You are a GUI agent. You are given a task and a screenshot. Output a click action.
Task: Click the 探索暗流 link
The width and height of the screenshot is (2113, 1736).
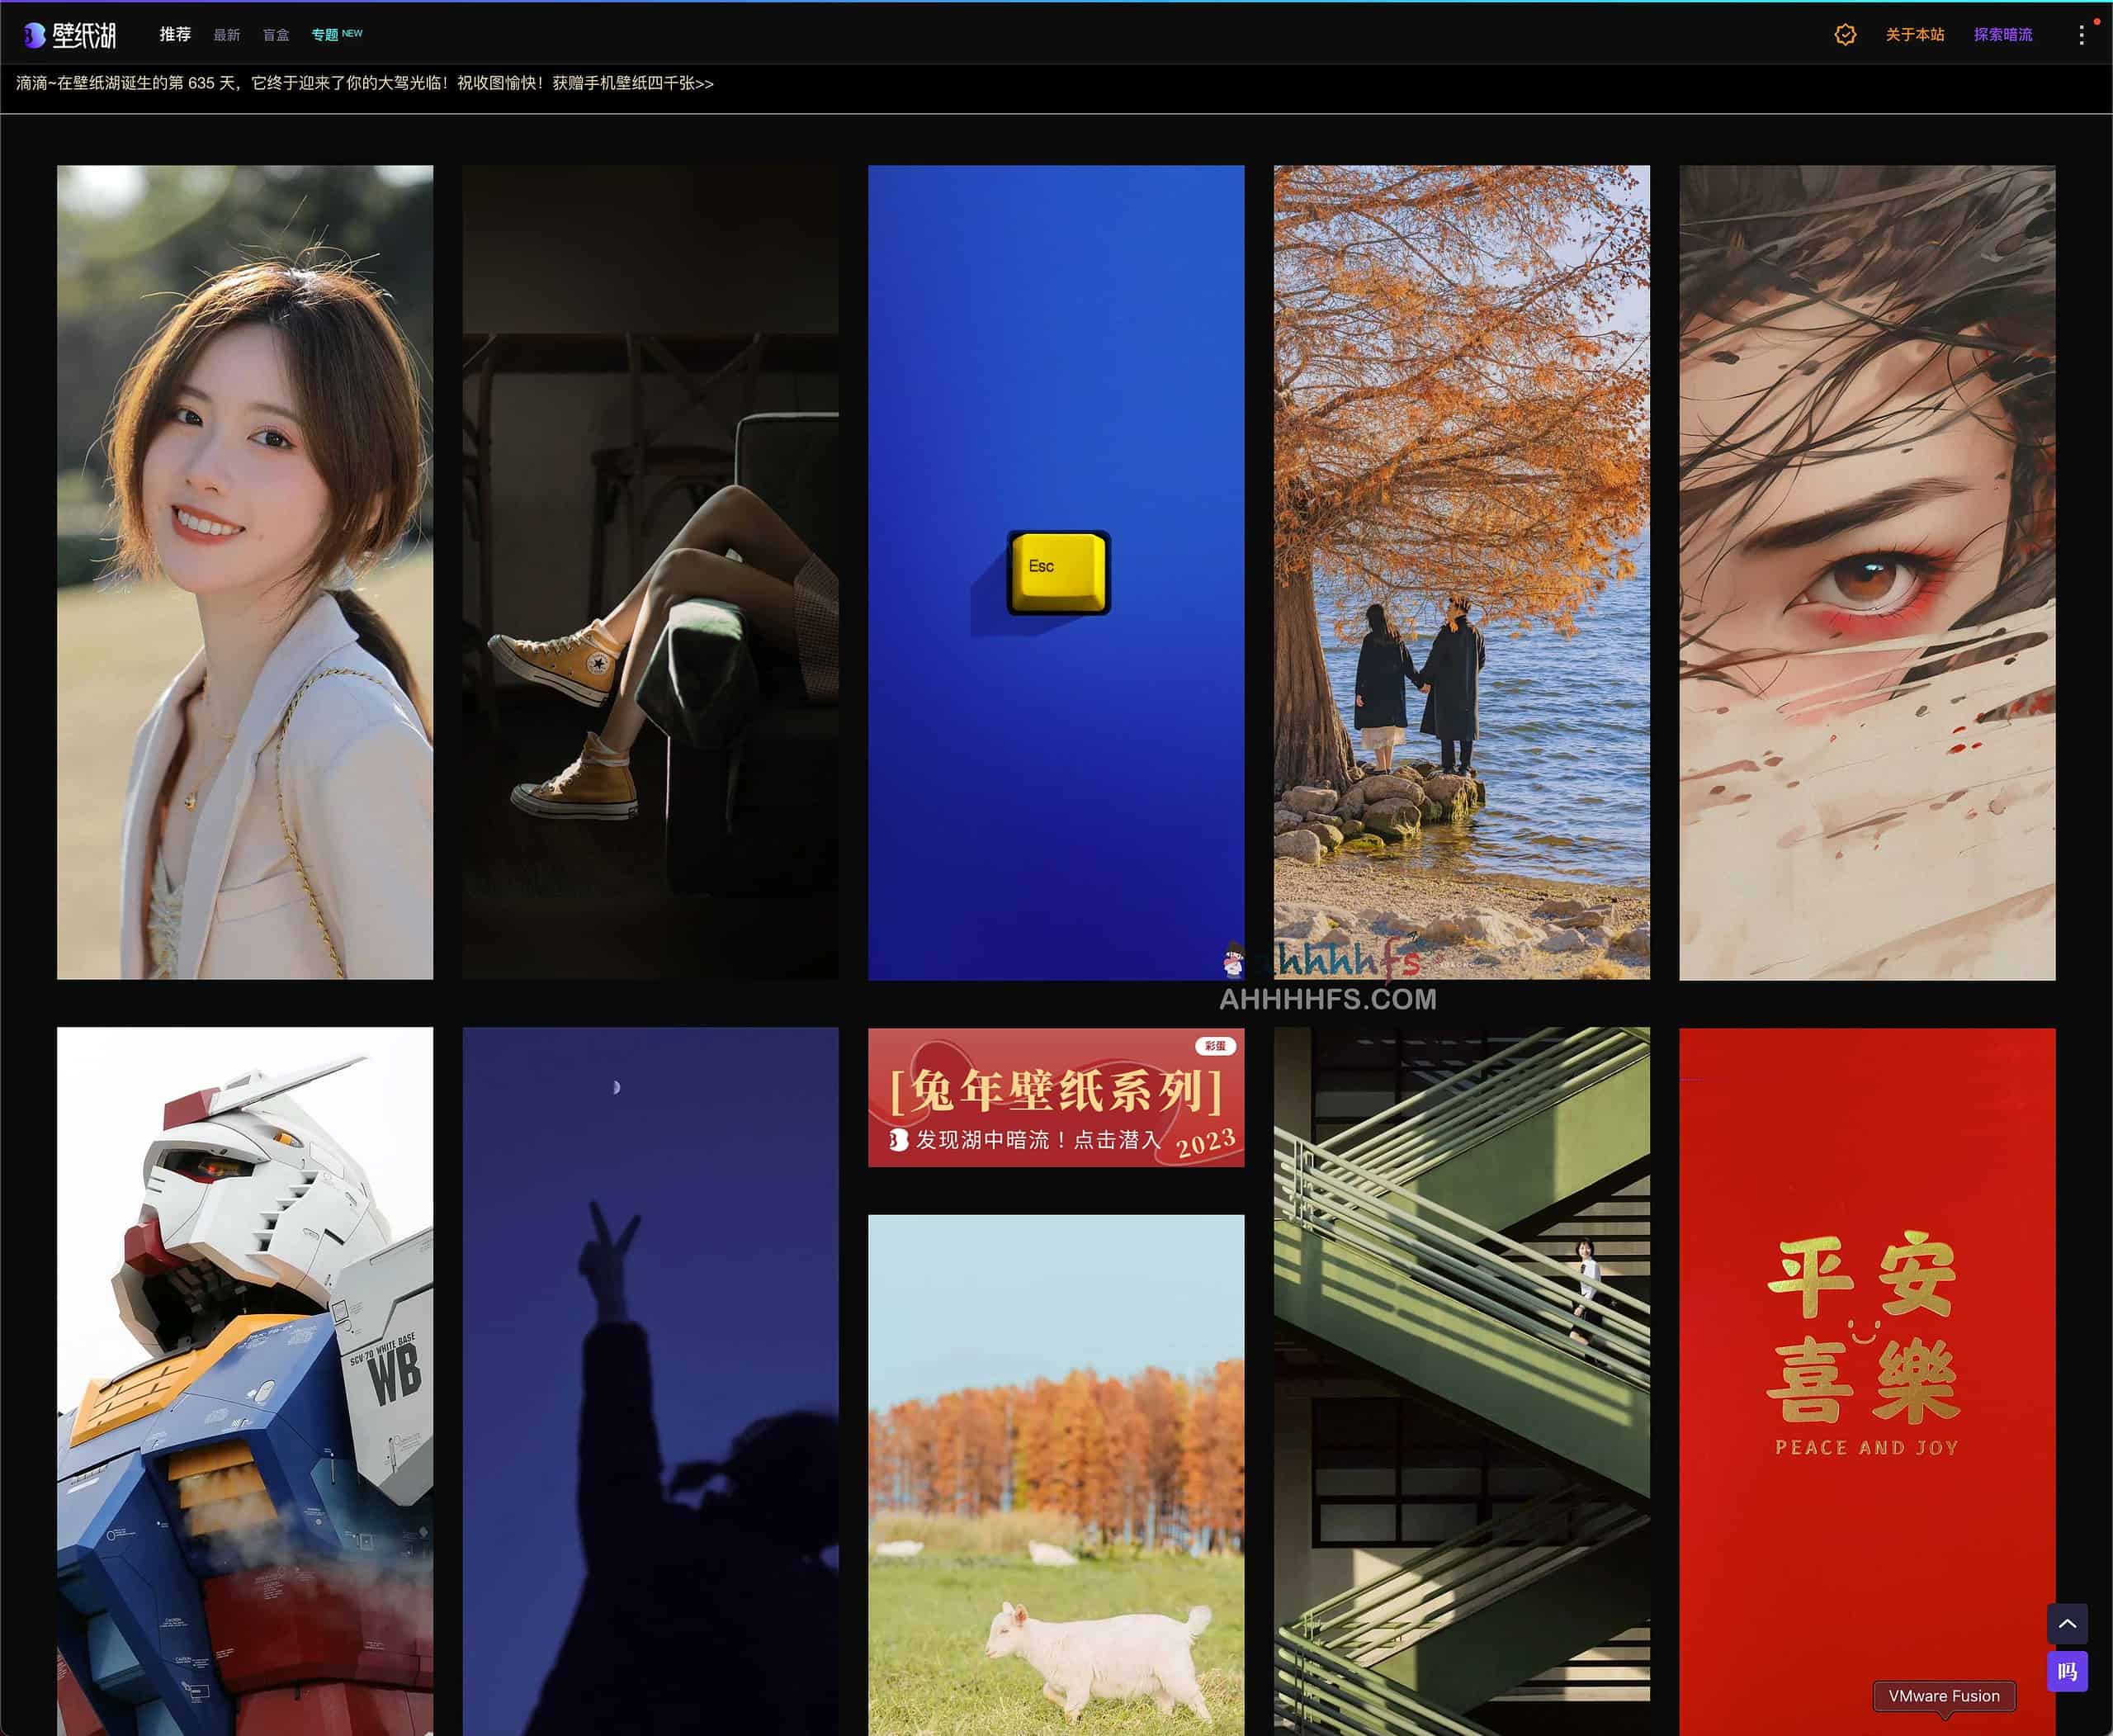[x=2002, y=35]
